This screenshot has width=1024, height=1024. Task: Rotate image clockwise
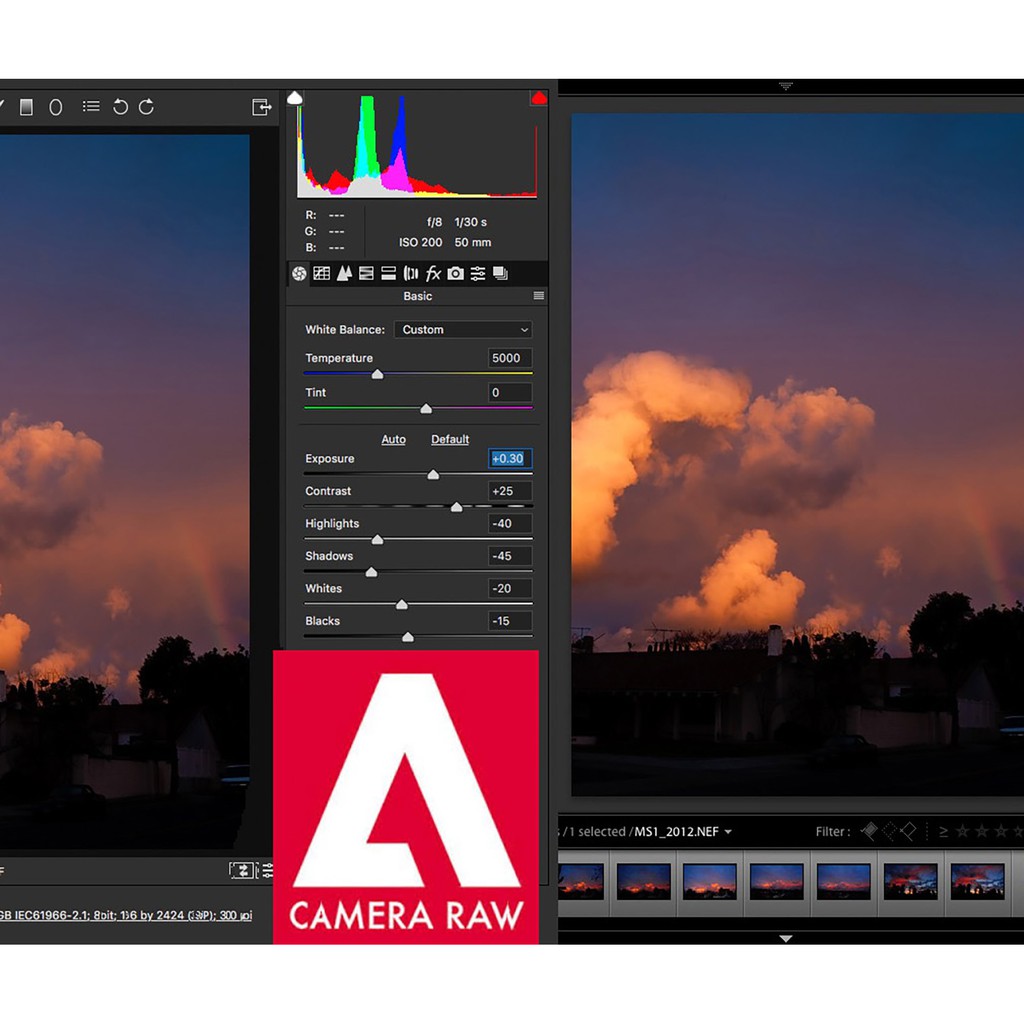[x=146, y=106]
